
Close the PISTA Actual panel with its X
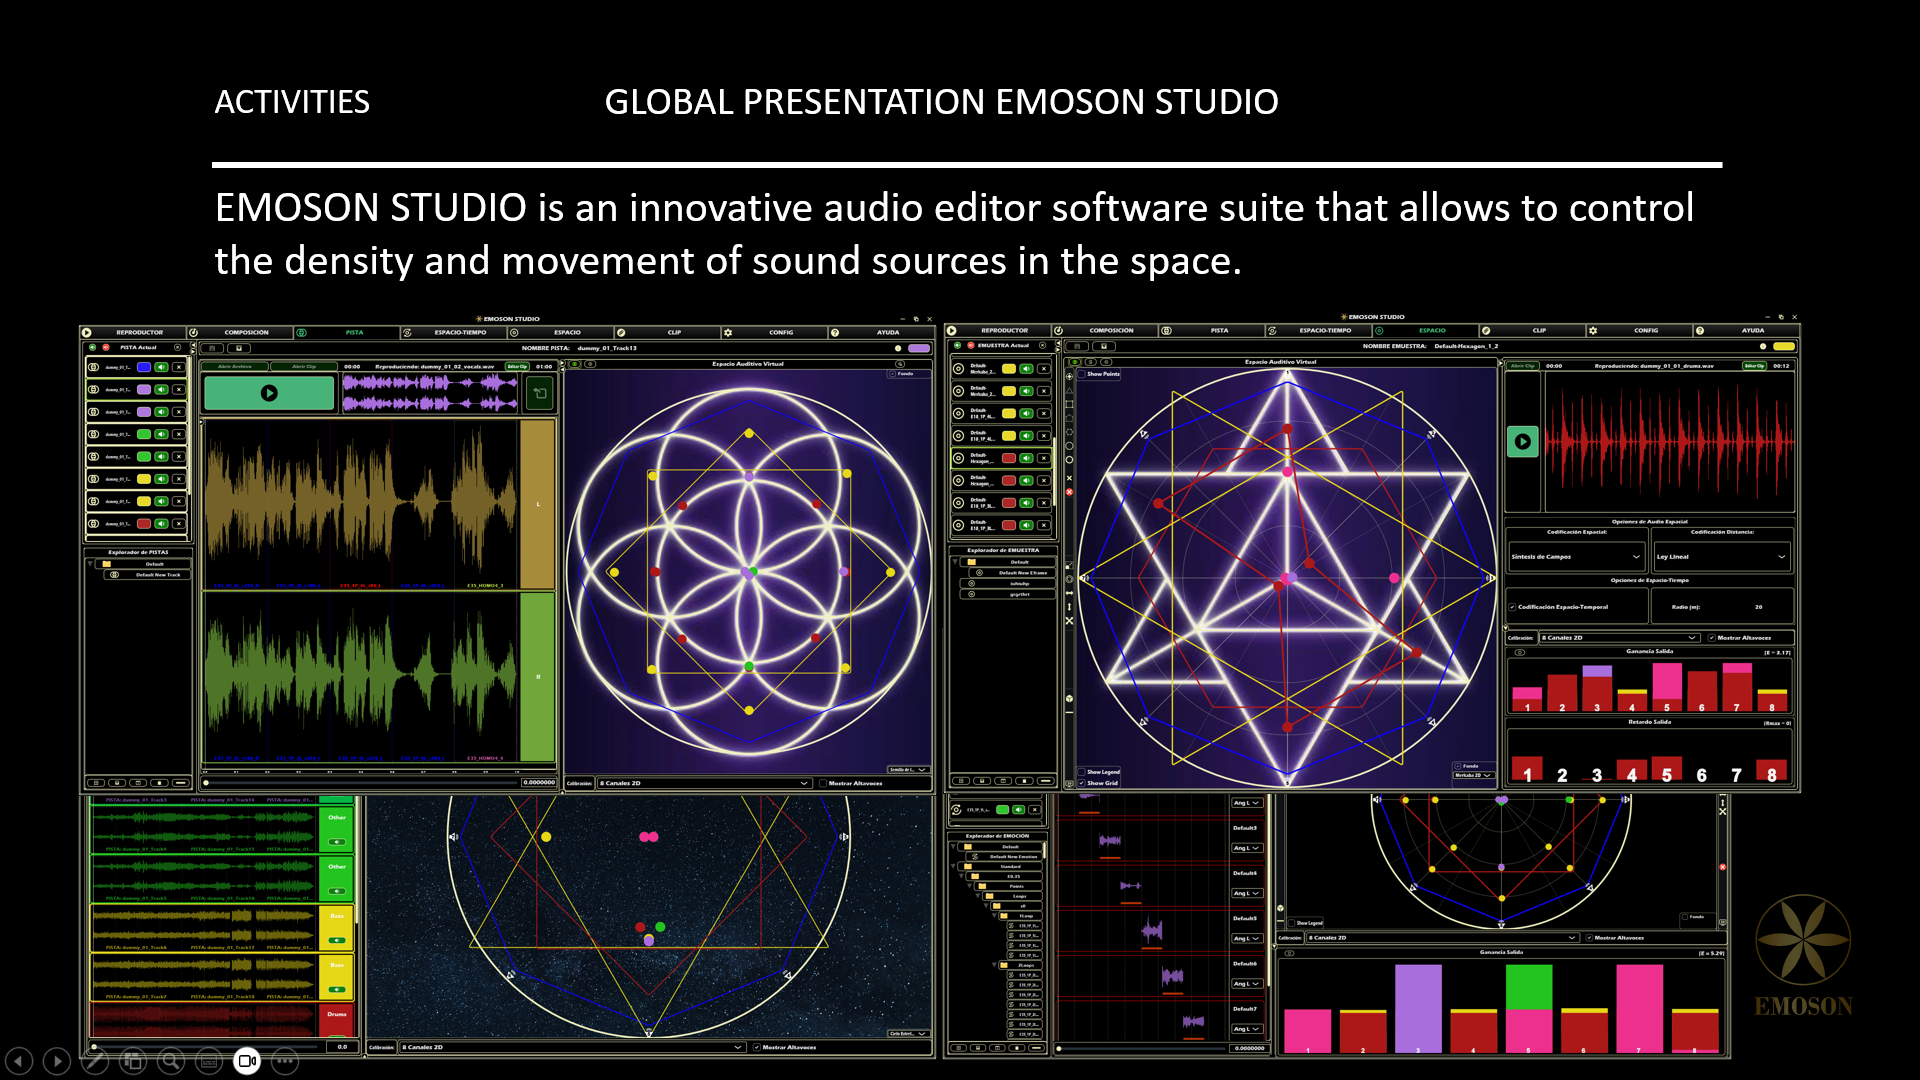click(177, 347)
